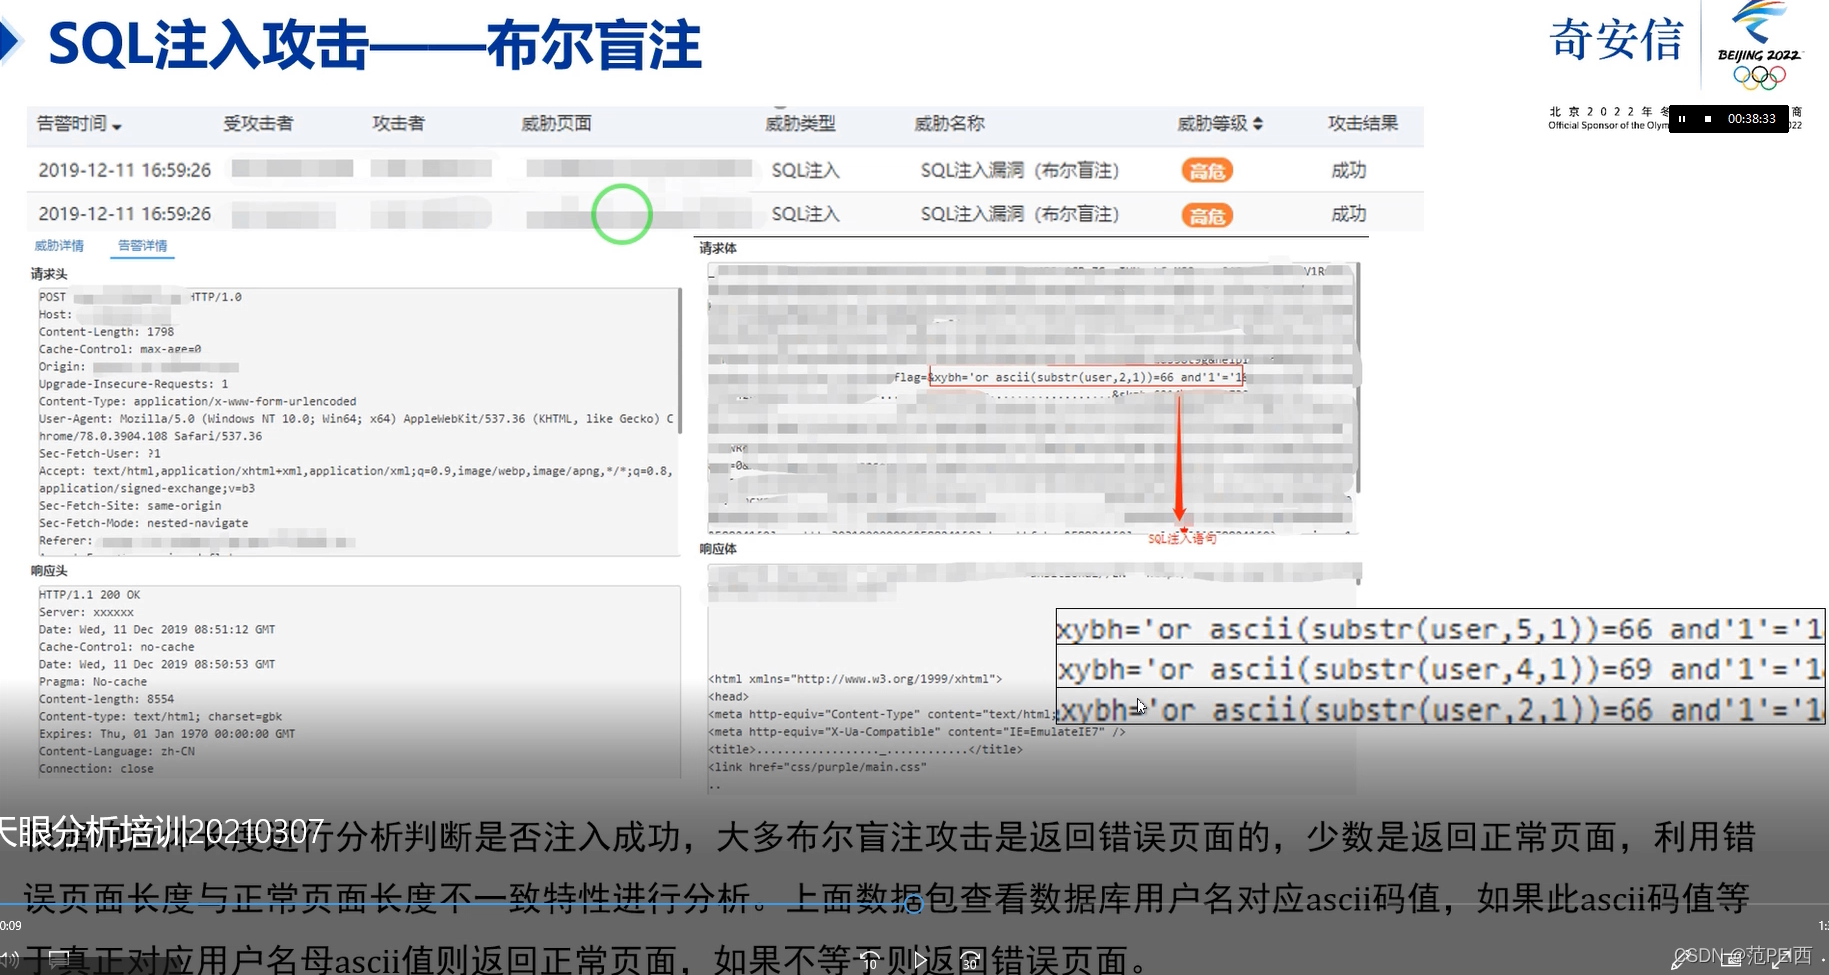Click SQL注入漏洞 (布尔盲注) in the second row
Image resolution: width=1829 pixels, height=975 pixels.
pyautogui.click(x=1019, y=214)
